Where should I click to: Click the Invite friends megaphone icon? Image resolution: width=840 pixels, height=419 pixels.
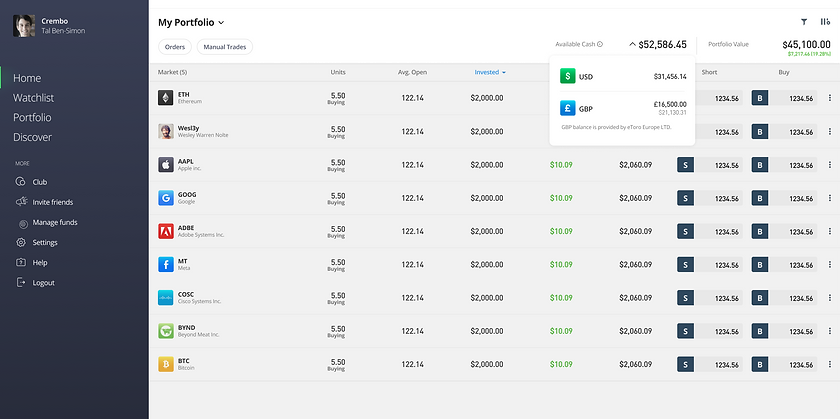pos(21,202)
